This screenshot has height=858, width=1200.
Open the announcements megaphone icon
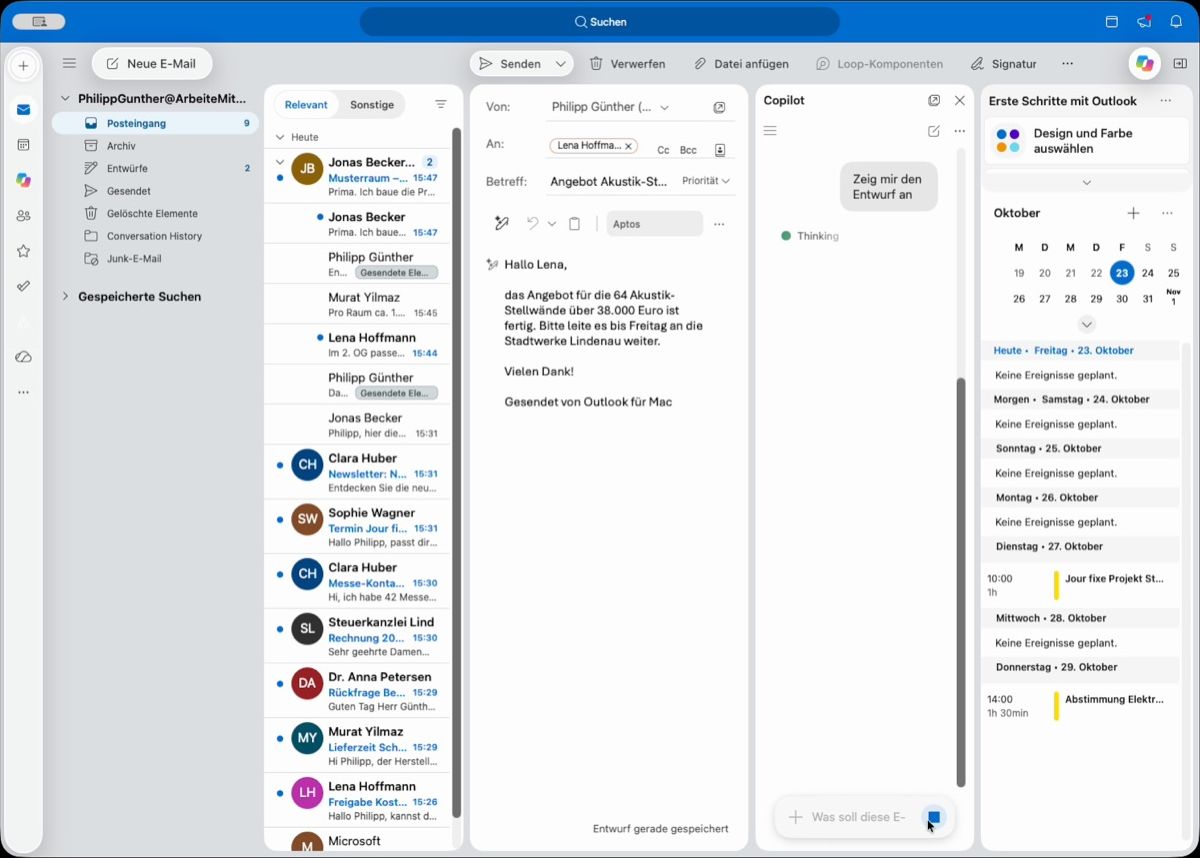(x=1144, y=21)
